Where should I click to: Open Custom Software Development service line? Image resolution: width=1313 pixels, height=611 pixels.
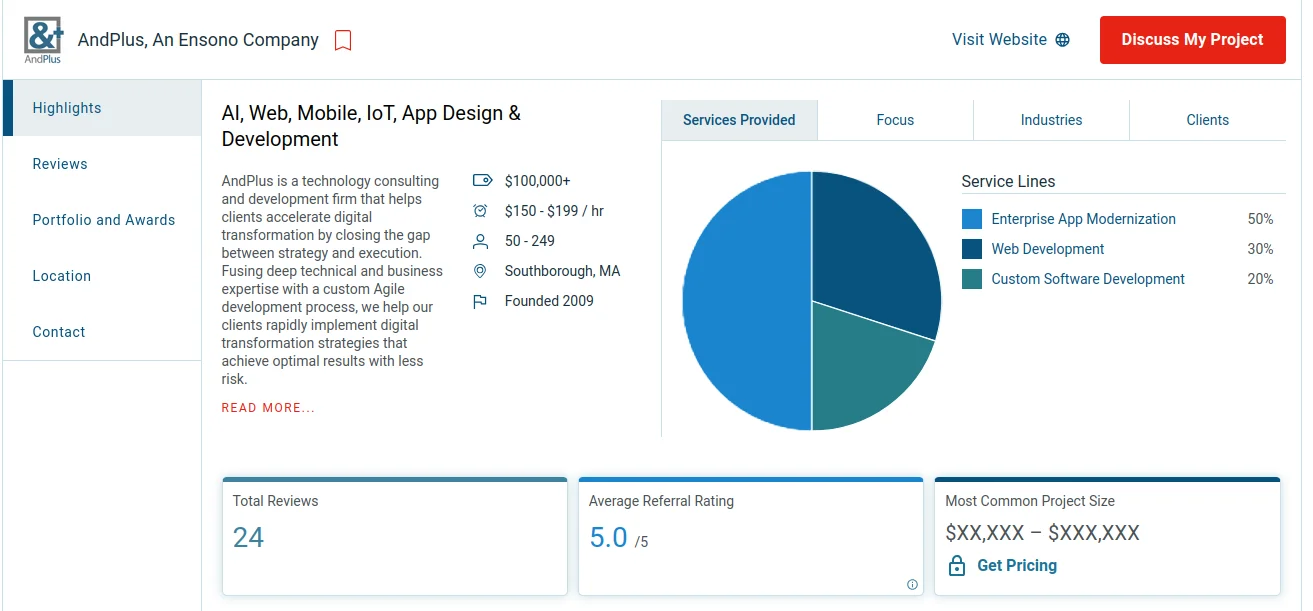[1088, 279]
